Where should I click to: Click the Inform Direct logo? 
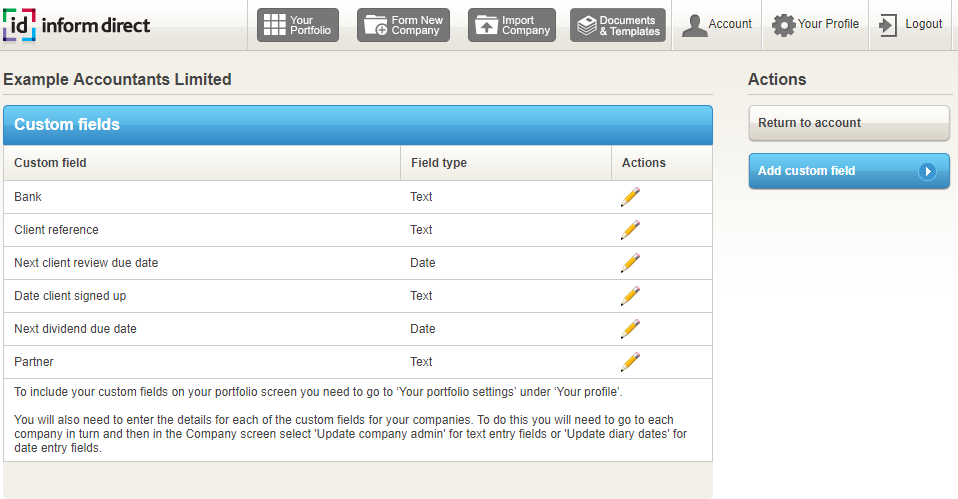coord(77,25)
